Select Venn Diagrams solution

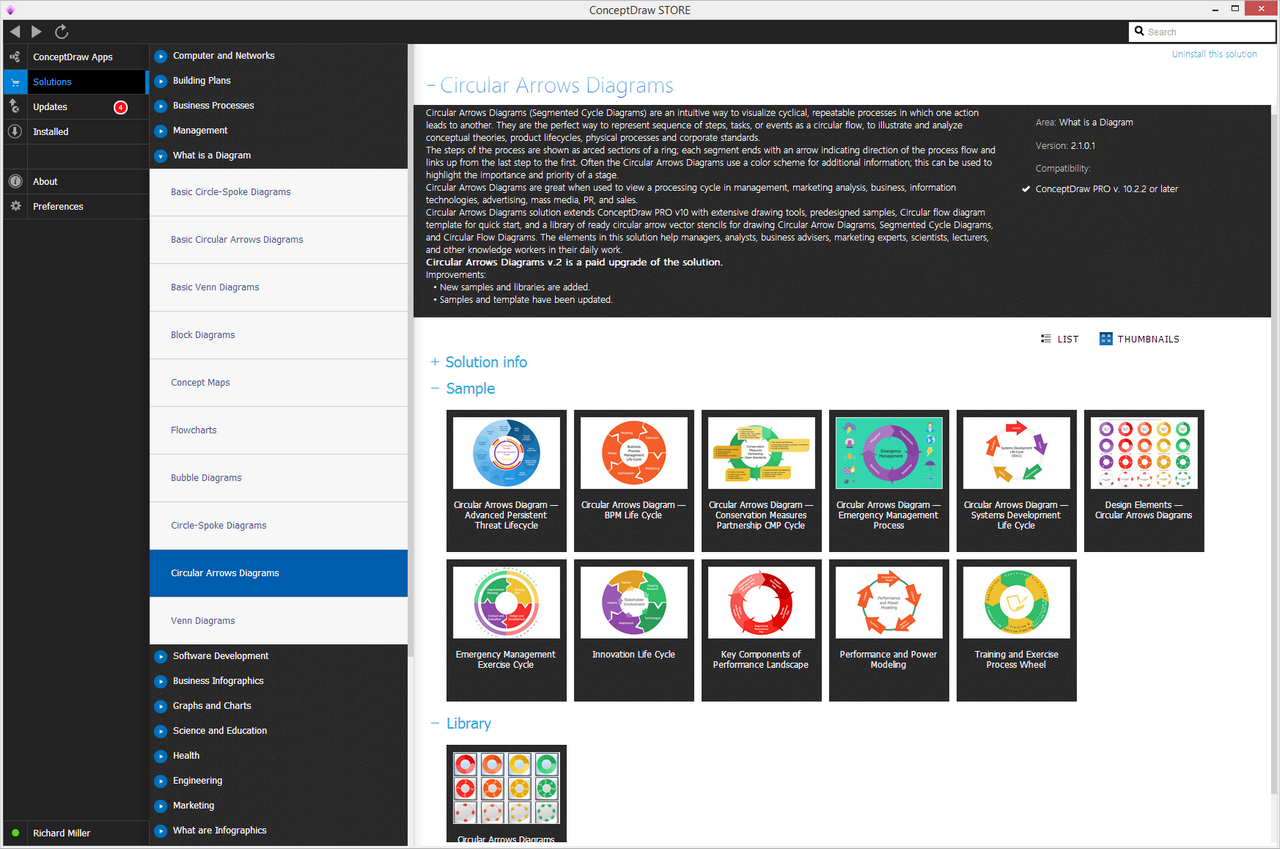(x=278, y=621)
